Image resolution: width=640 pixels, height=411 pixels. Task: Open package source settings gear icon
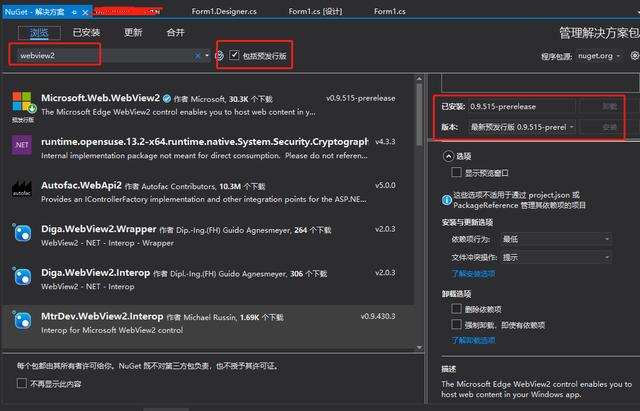635,56
